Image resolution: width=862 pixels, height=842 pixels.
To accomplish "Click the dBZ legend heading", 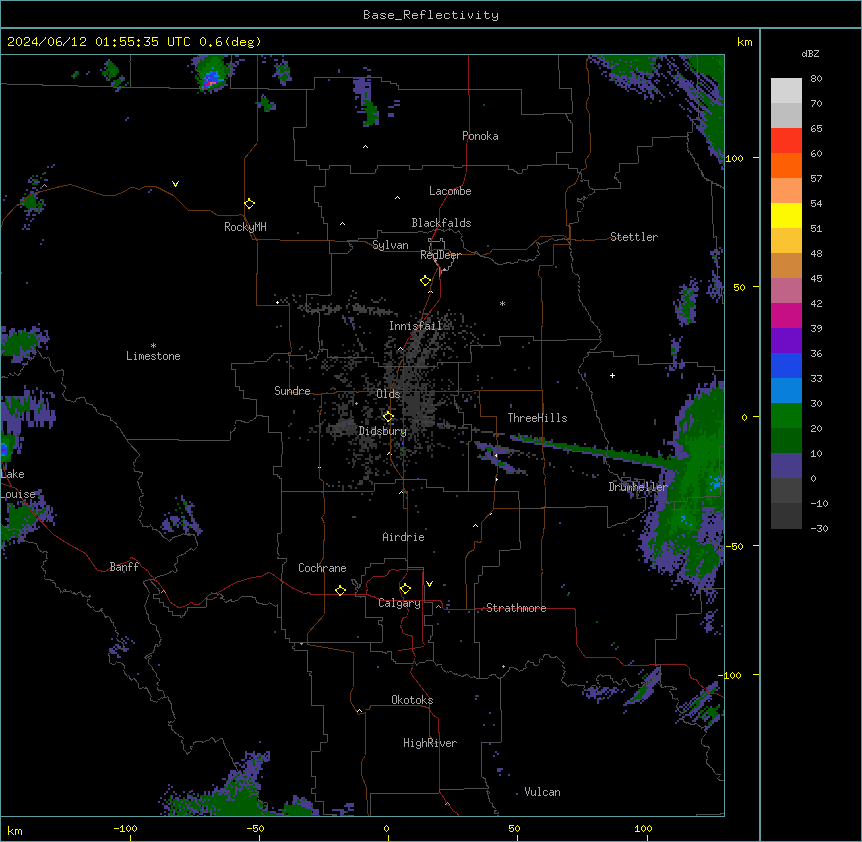I will (x=810, y=54).
